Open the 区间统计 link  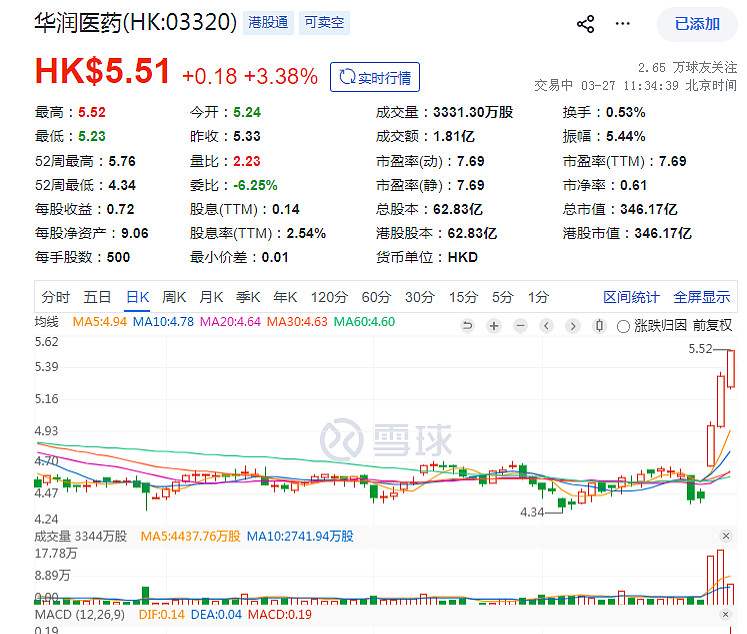(631, 297)
